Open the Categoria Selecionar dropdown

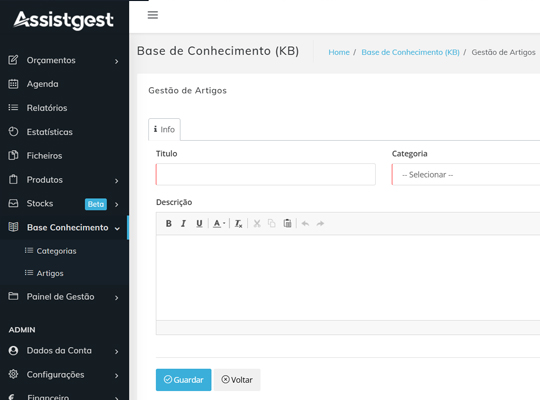[466, 174]
